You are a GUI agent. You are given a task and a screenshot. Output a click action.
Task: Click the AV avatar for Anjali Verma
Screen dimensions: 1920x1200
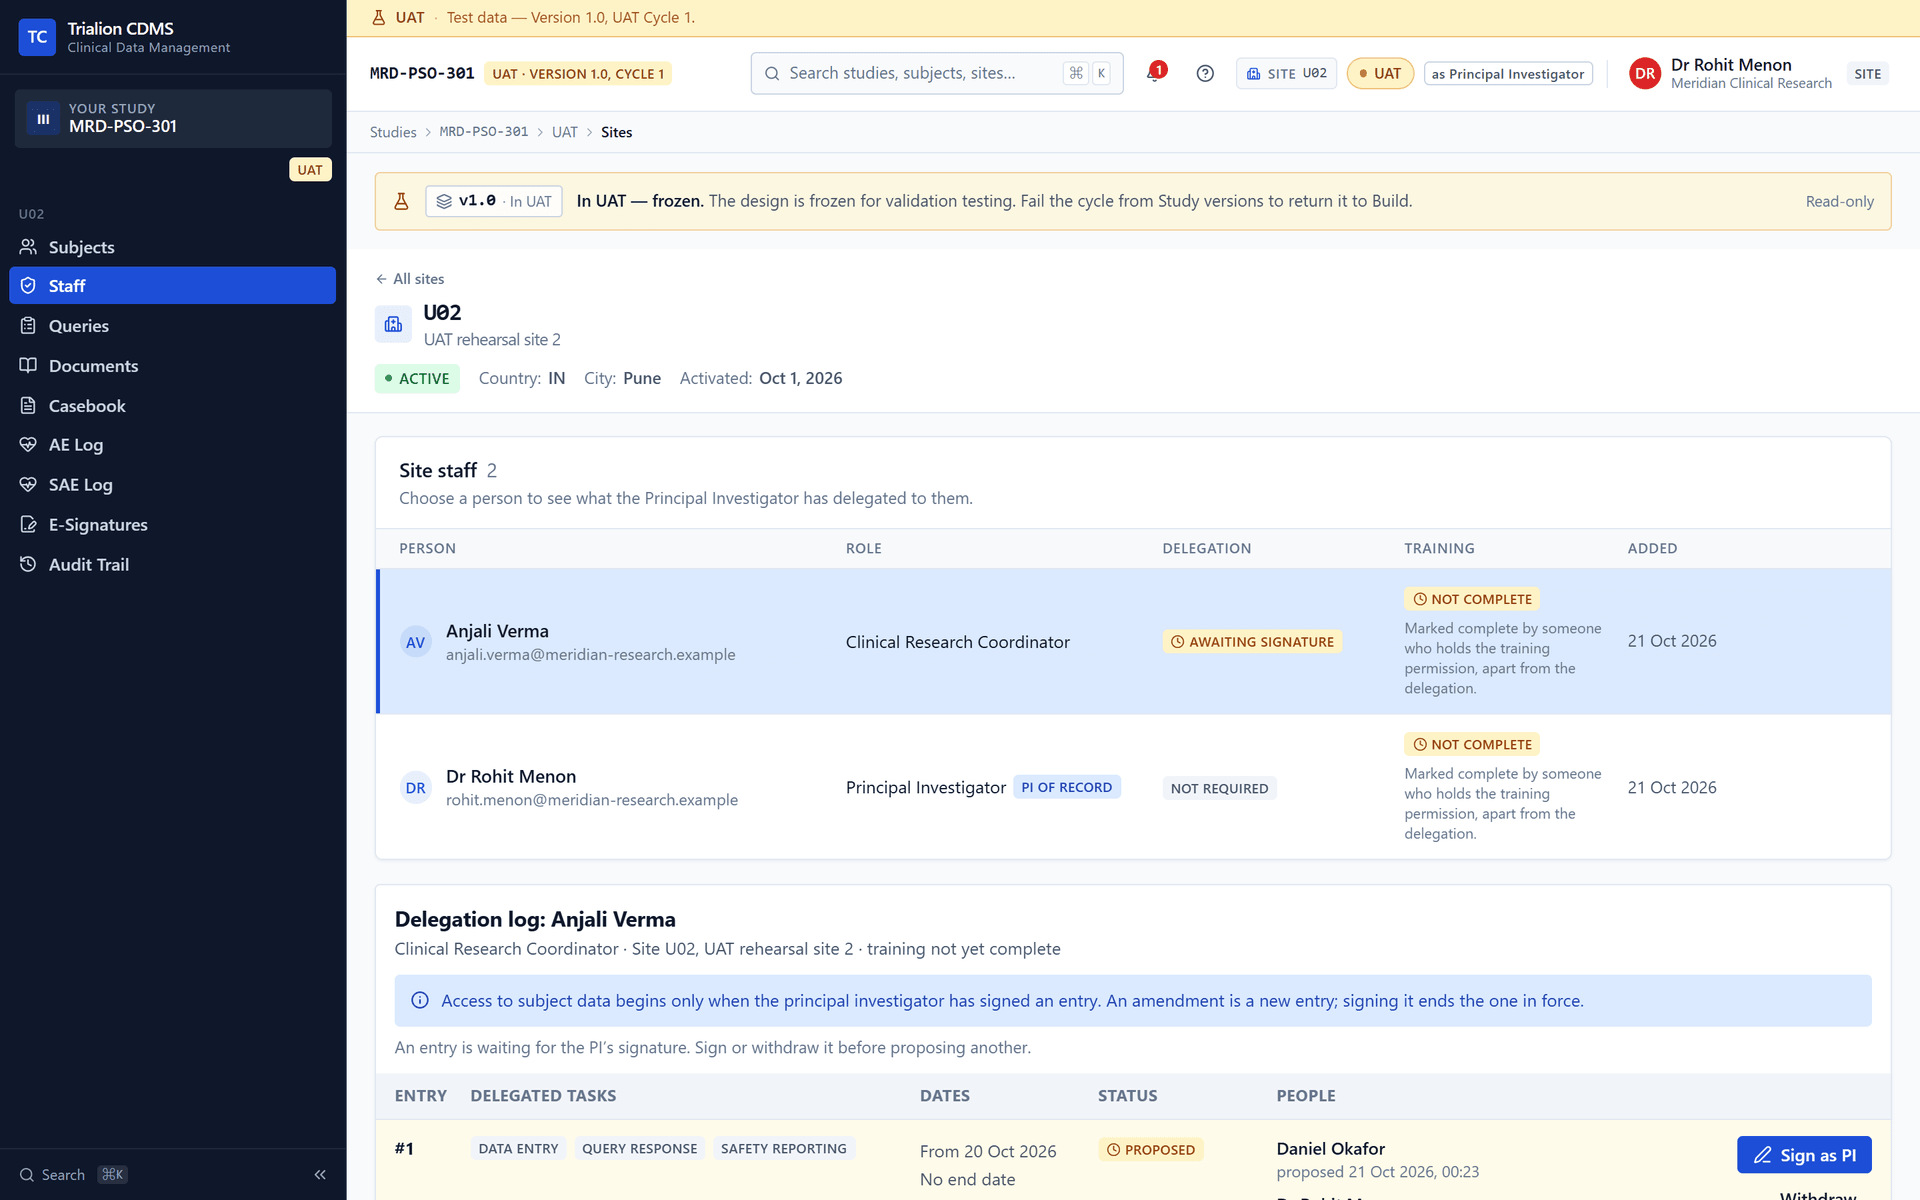tap(416, 642)
